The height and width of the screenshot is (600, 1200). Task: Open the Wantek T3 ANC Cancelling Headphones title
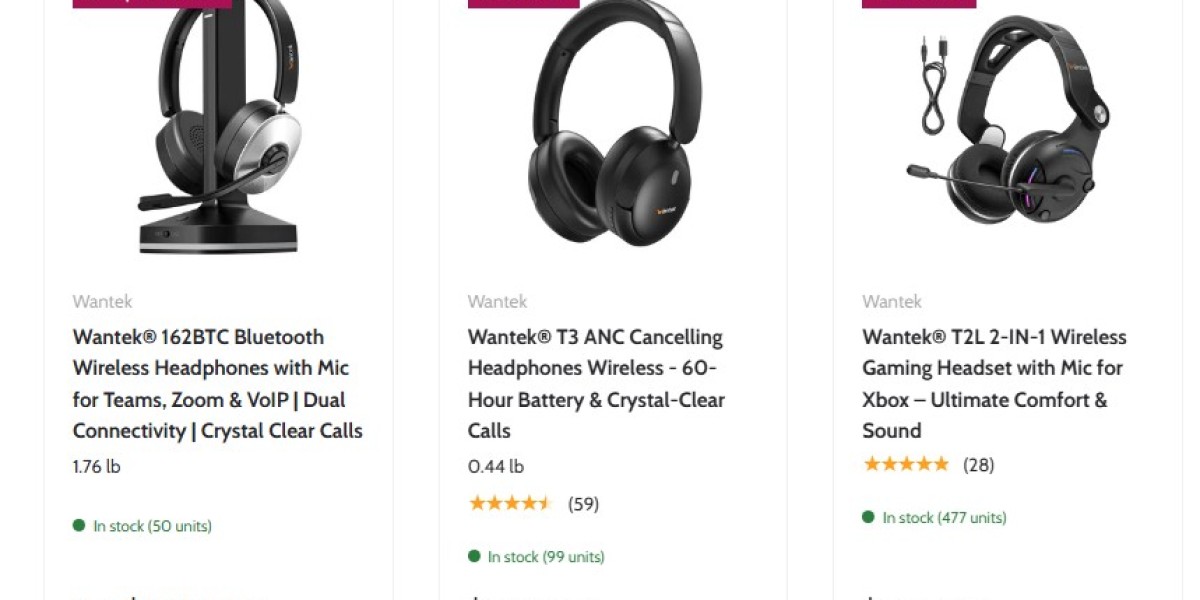[x=596, y=384]
